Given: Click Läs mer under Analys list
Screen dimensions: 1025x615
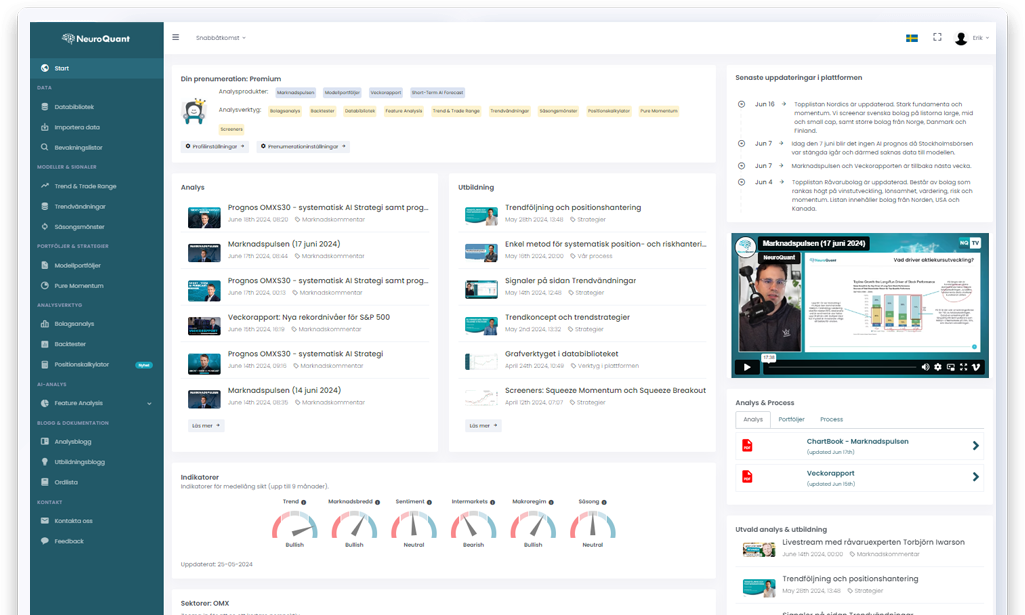Looking at the screenshot, I should [205, 425].
